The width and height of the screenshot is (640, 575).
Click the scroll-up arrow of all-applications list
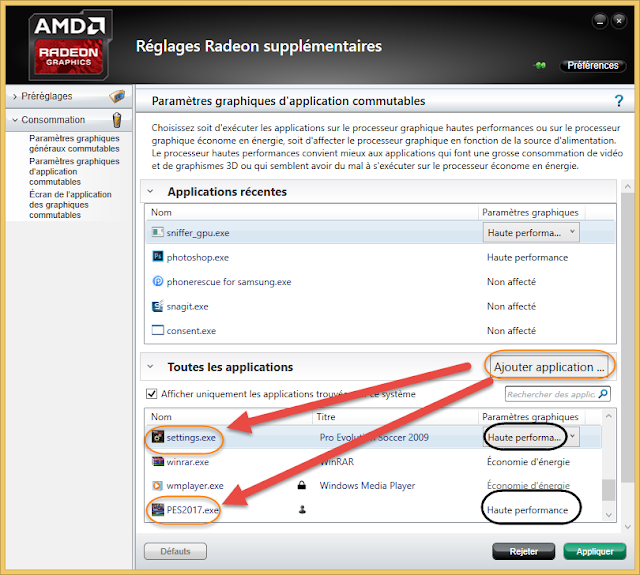tap(609, 416)
